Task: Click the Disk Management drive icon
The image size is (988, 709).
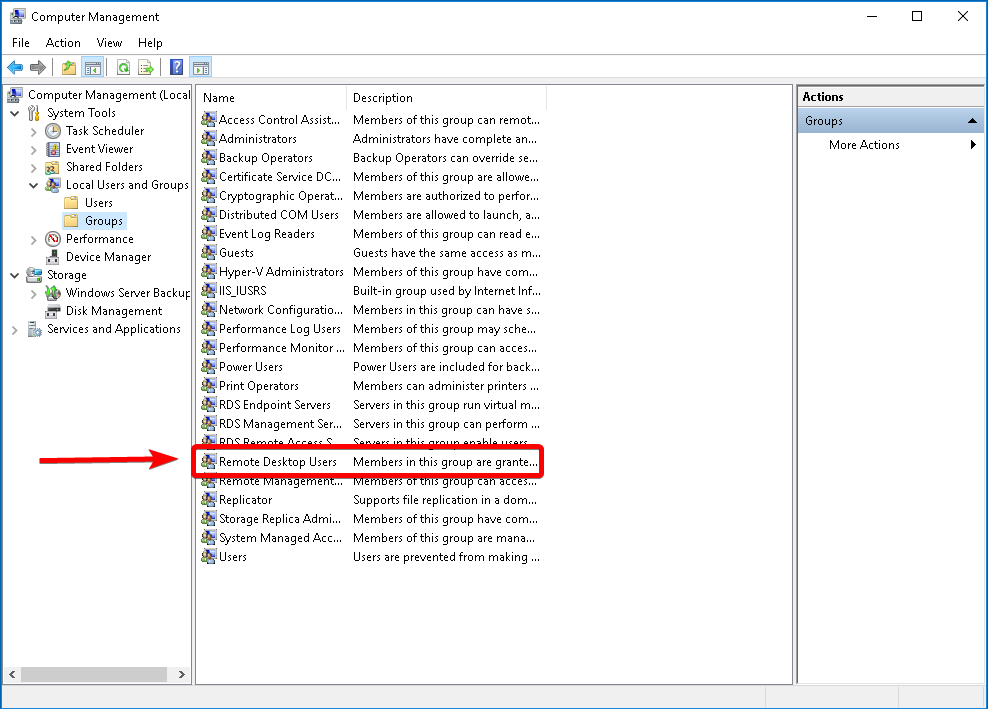Action: (x=53, y=311)
